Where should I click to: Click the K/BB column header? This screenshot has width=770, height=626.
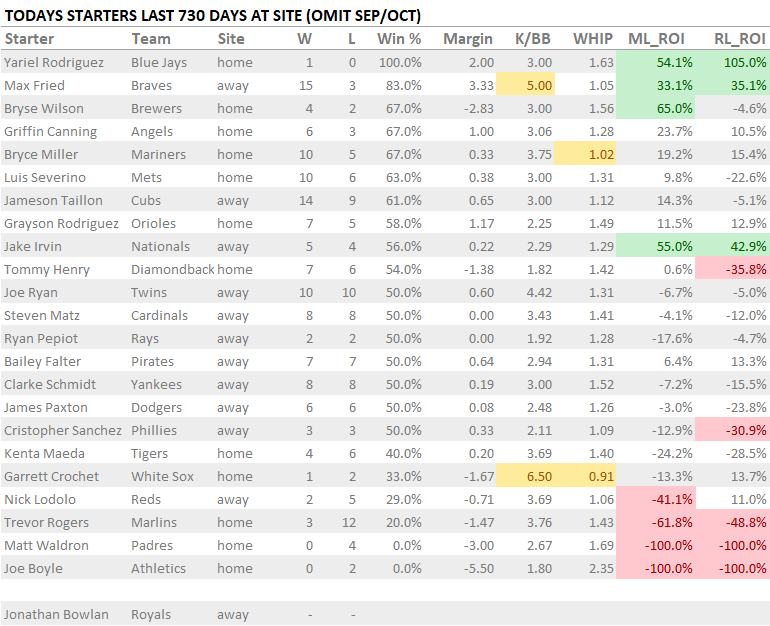coord(530,39)
